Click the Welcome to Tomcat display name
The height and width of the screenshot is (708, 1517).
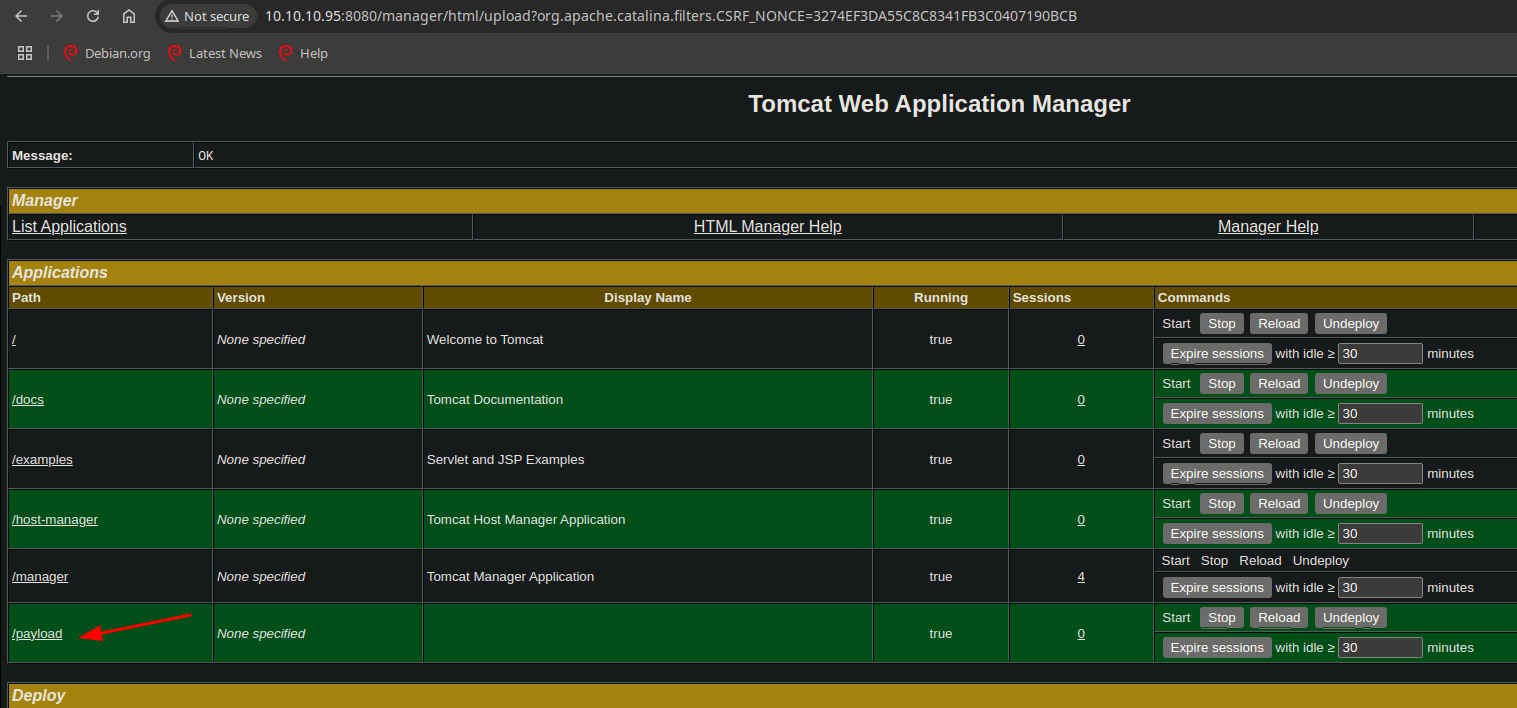point(485,339)
